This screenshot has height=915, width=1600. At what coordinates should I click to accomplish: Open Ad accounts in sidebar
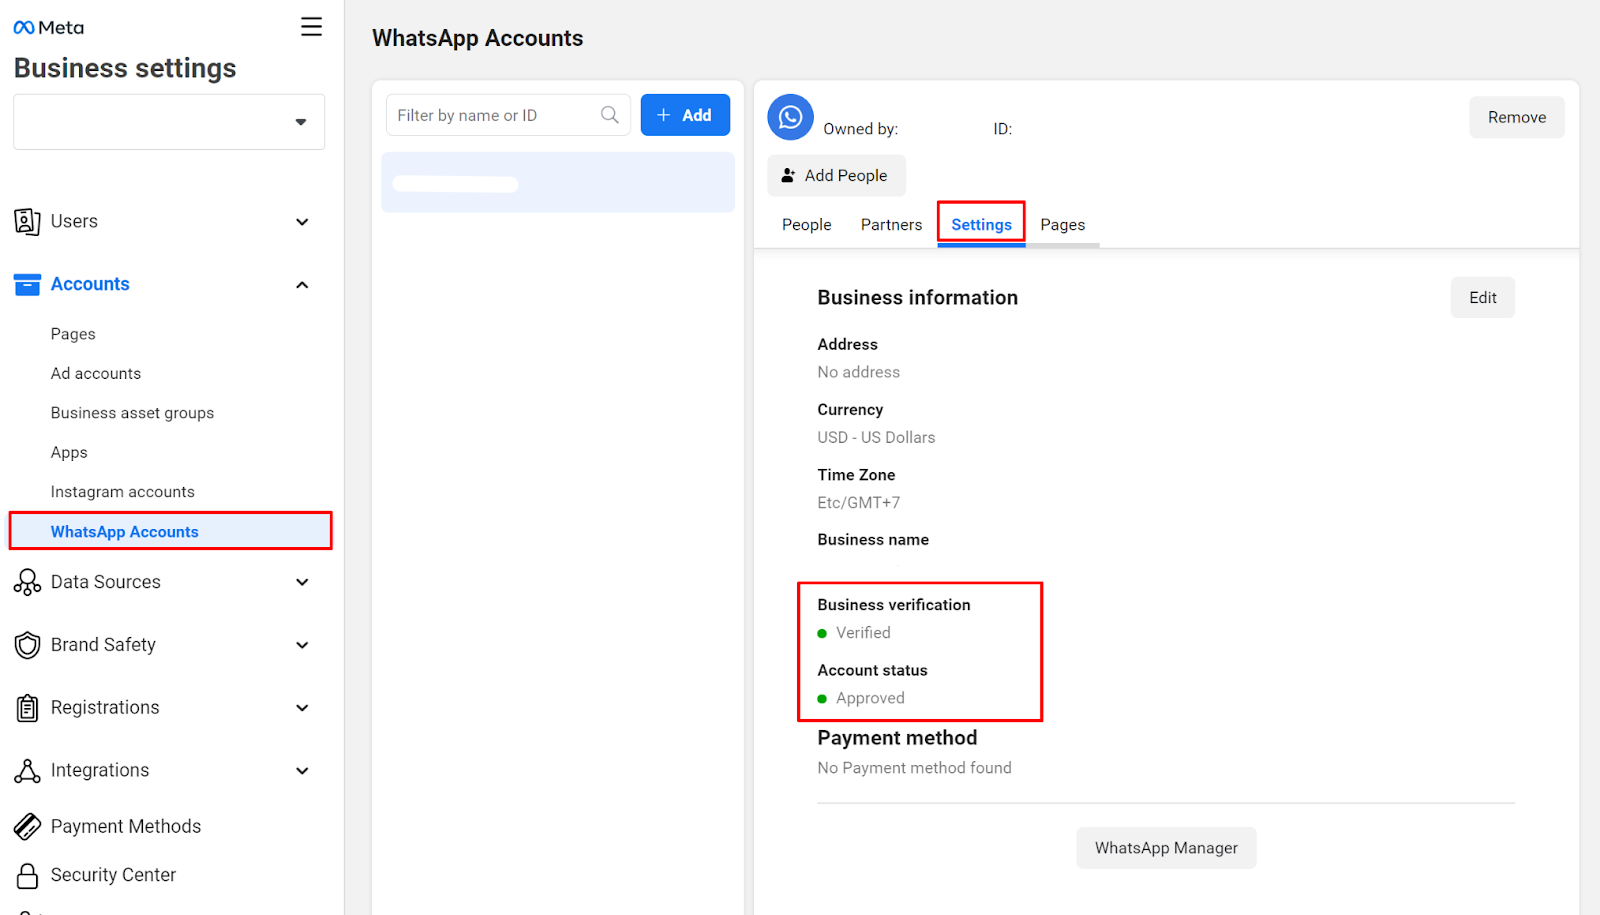(x=96, y=373)
